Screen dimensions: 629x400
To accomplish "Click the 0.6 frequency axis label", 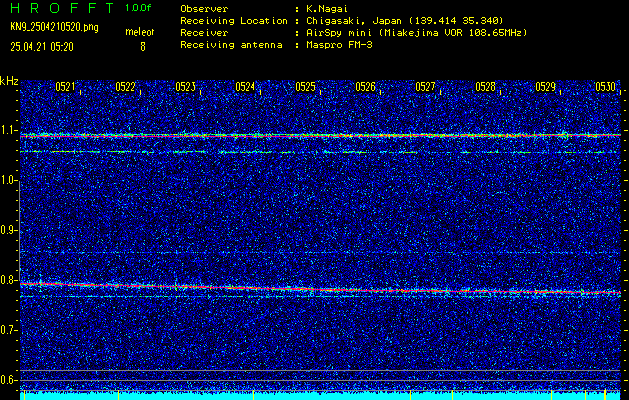I will pyautogui.click(x=9, y=380).
